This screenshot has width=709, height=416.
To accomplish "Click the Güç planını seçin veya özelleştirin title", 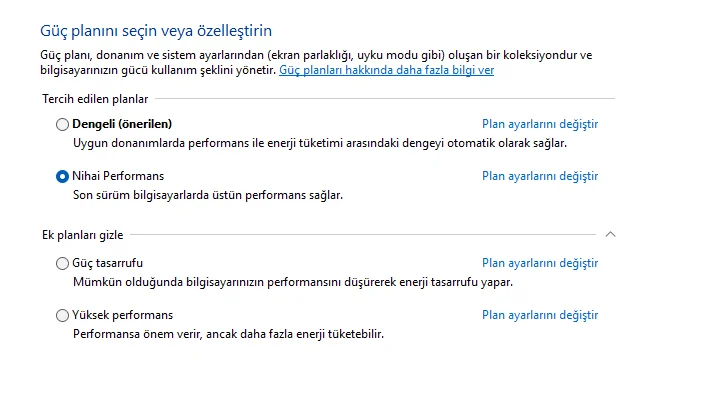I will 157,32.
